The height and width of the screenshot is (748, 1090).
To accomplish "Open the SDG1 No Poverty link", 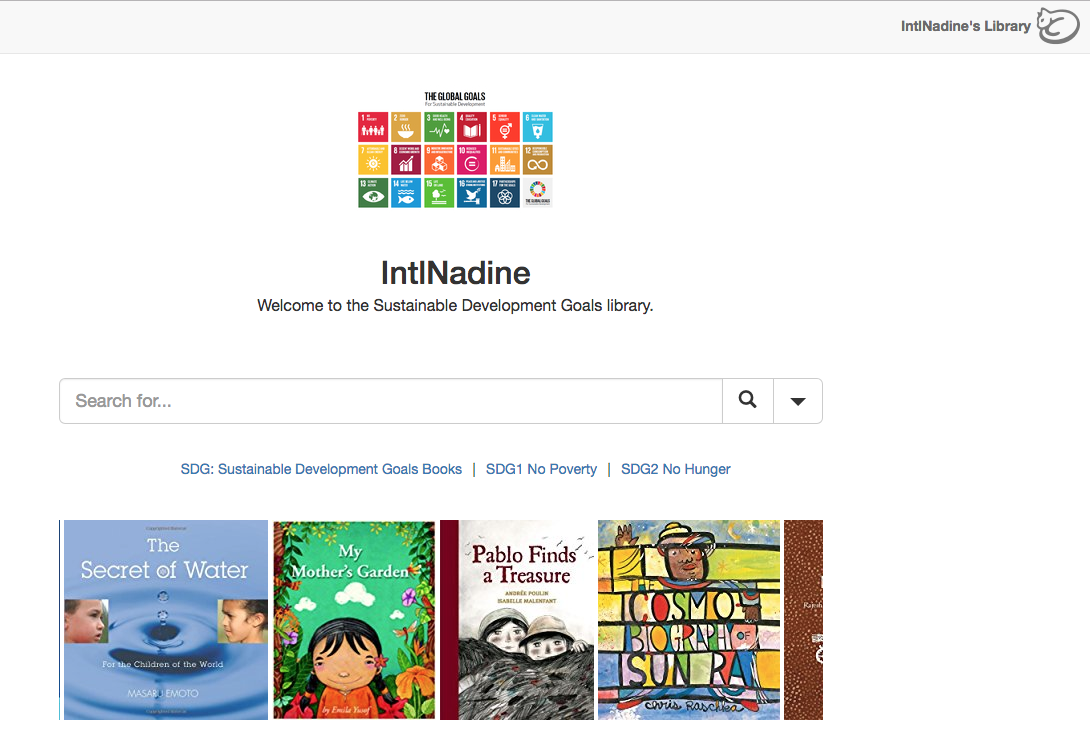I will pyautogui.click(x=542, y=469).
